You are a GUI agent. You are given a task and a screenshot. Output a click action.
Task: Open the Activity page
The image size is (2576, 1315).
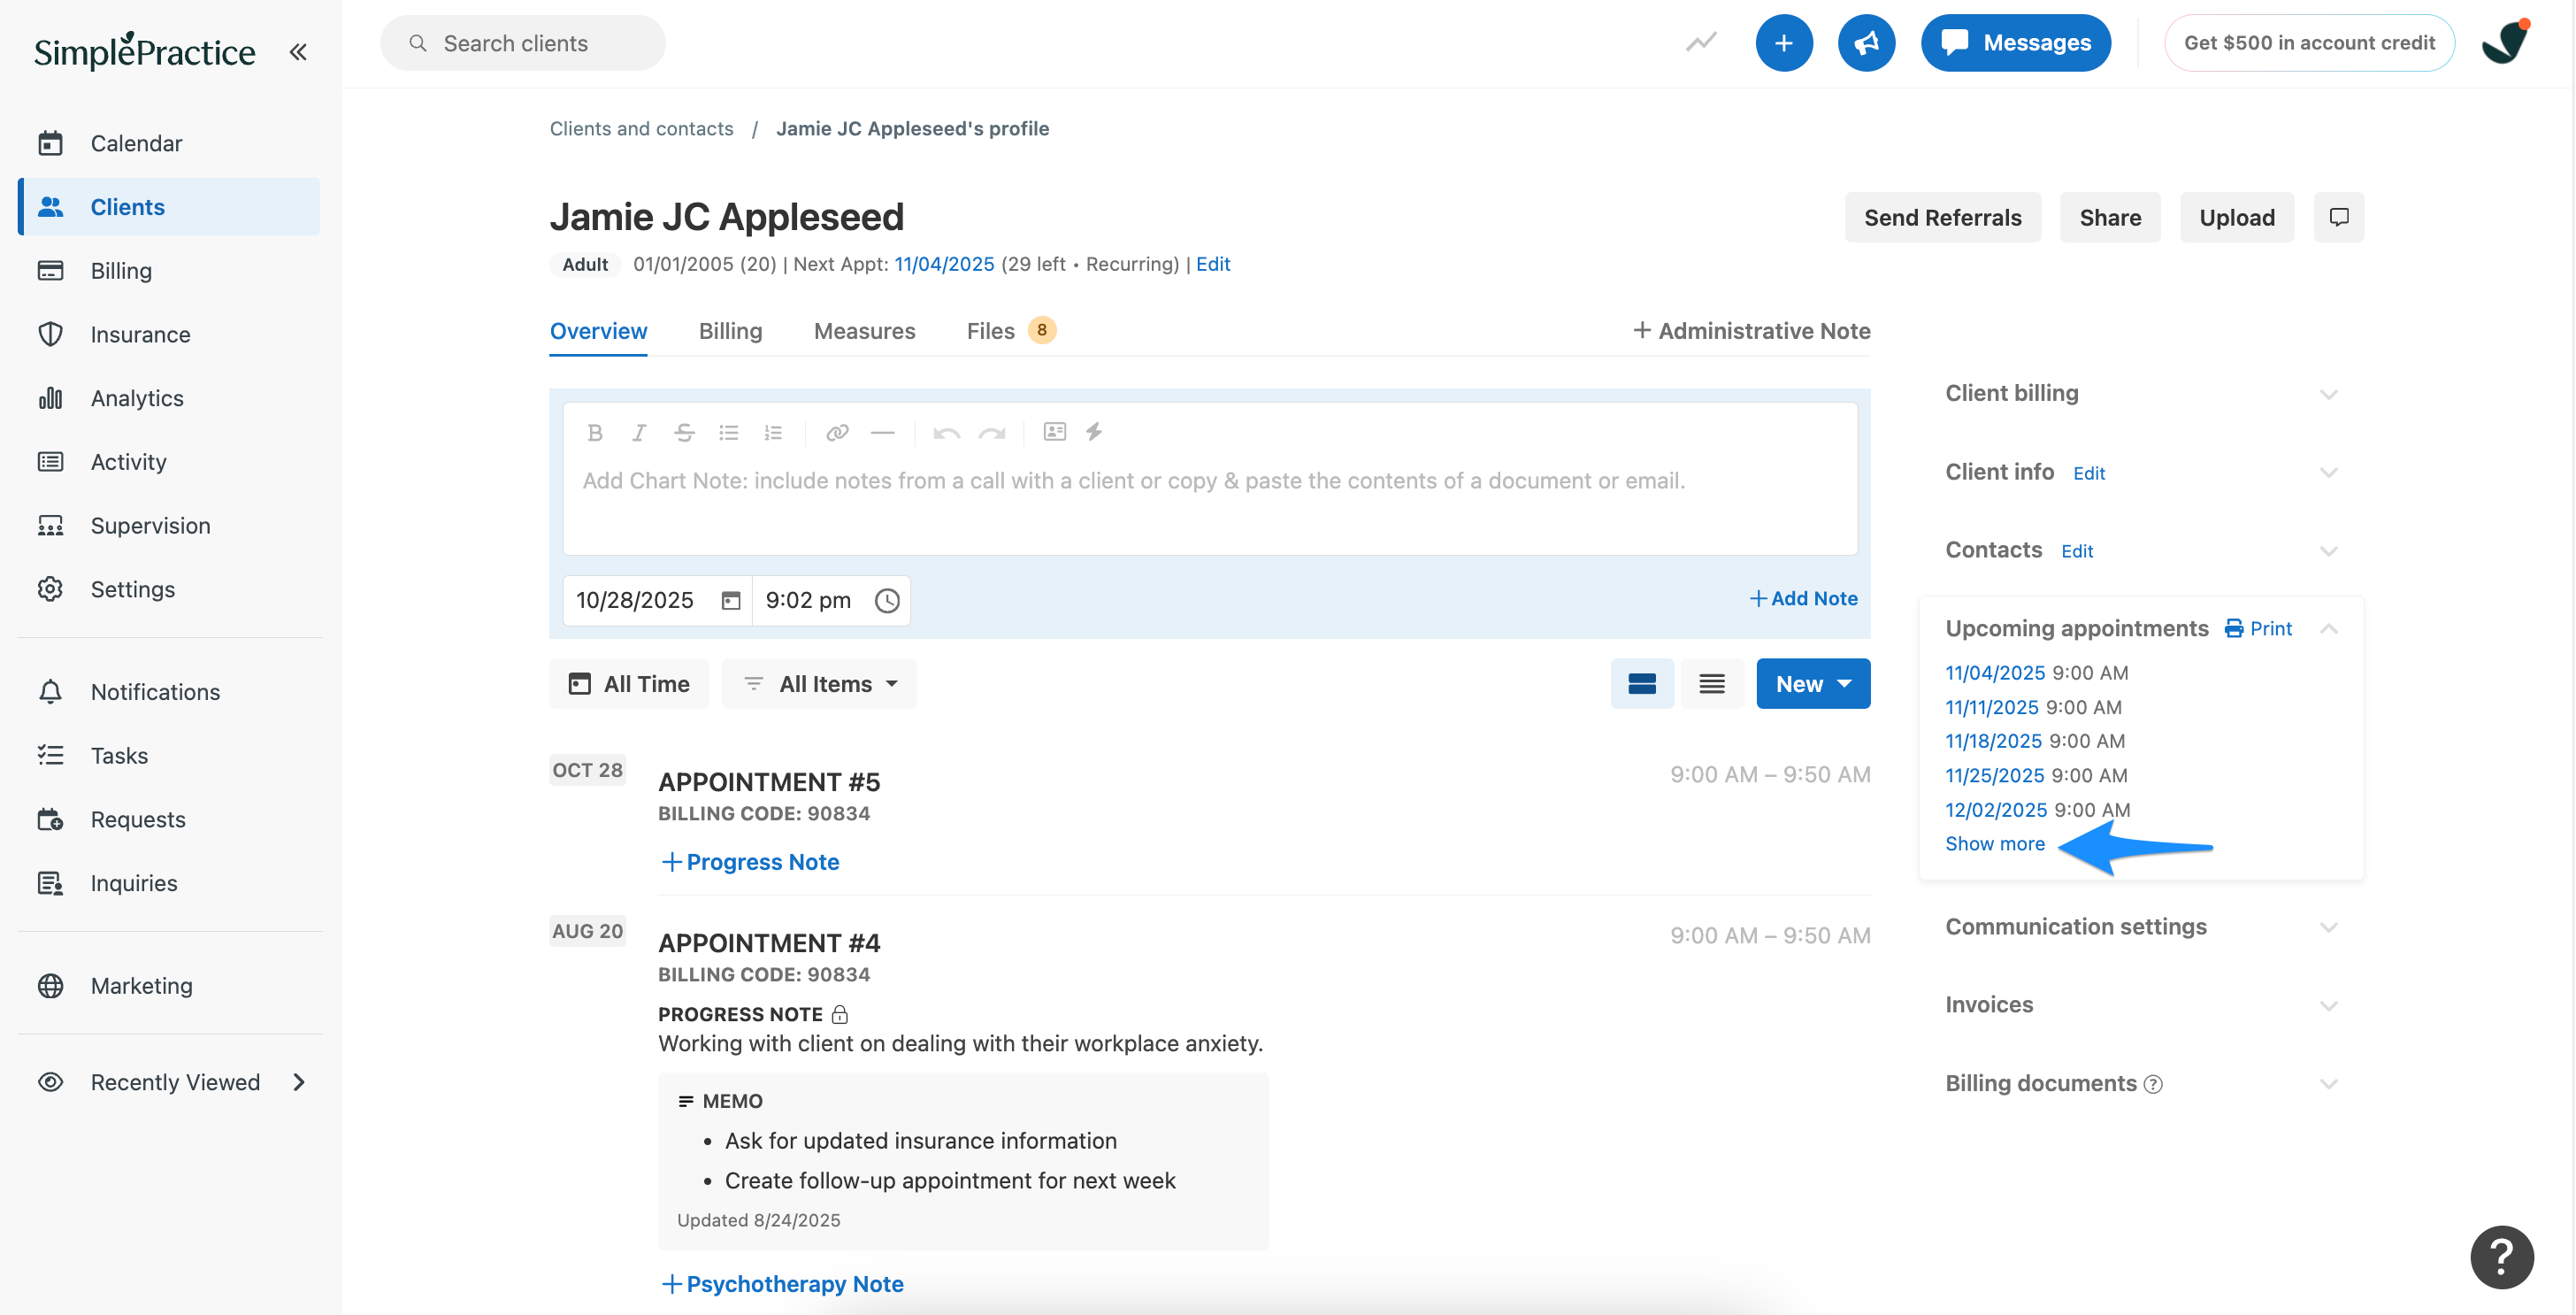click(169, 461)
